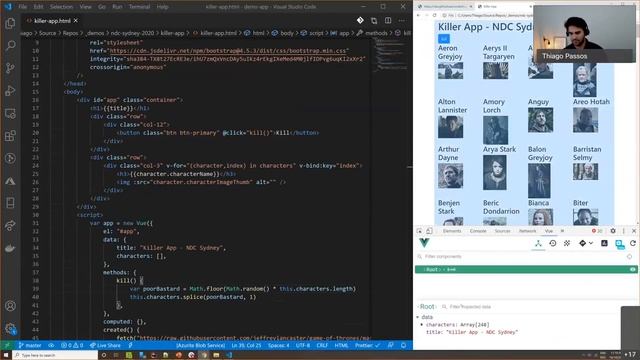The width and height of the screenshot is (640, 360).
Task: Open the View menu
Action: click(85, 7)
